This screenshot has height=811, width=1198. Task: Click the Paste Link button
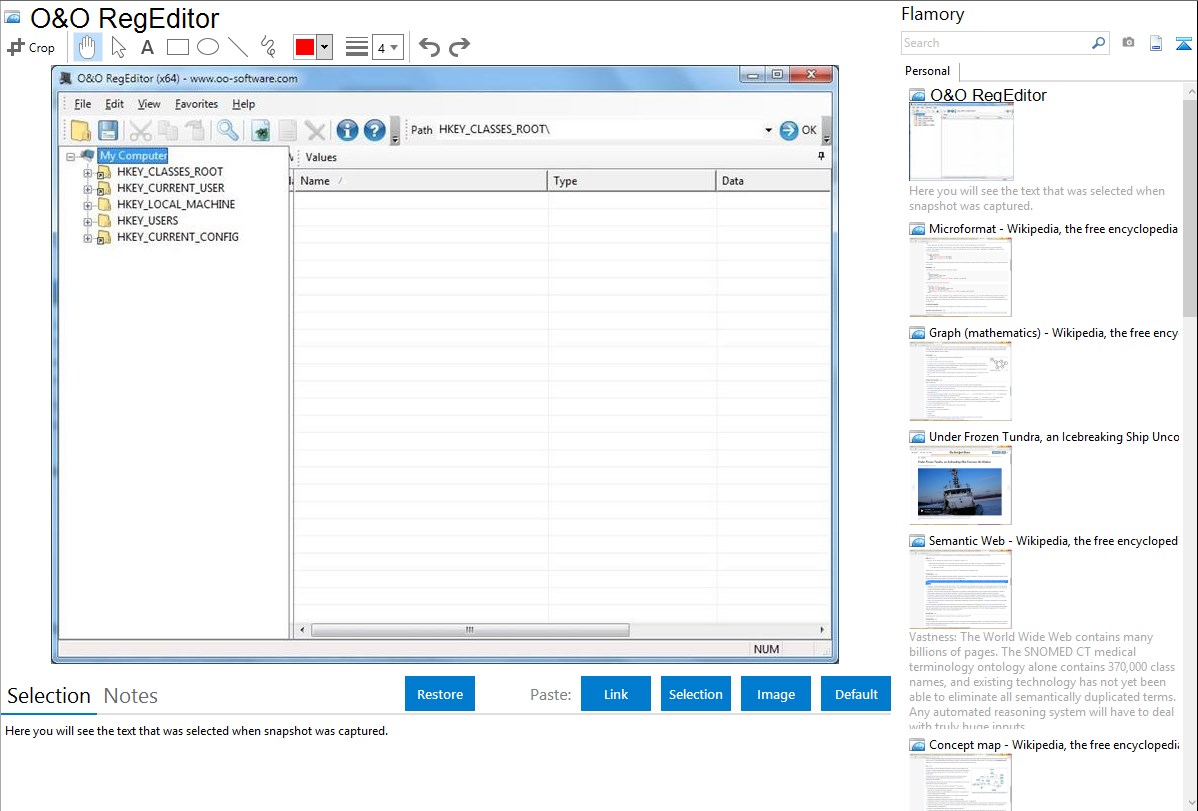pyautogui.click(x=616, y=694)
